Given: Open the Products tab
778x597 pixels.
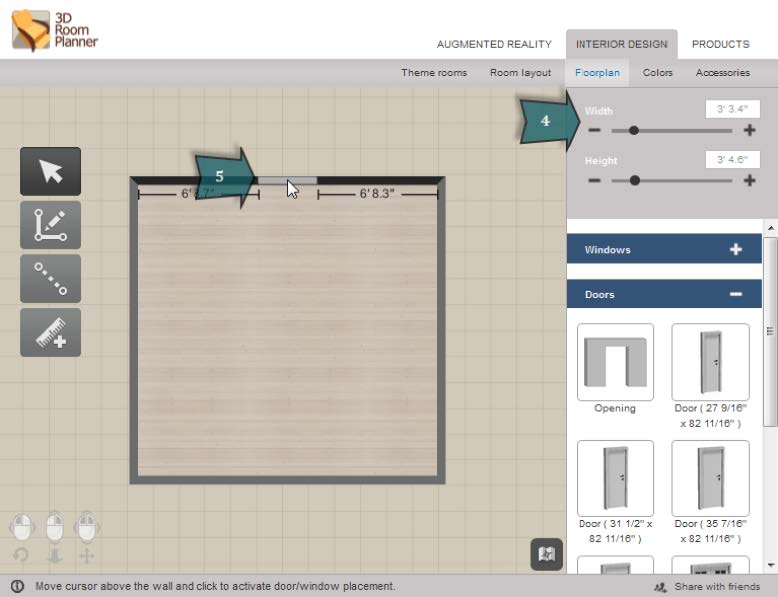Looking at the screenshot, I should pyautogui.click(x=720, y=44).
